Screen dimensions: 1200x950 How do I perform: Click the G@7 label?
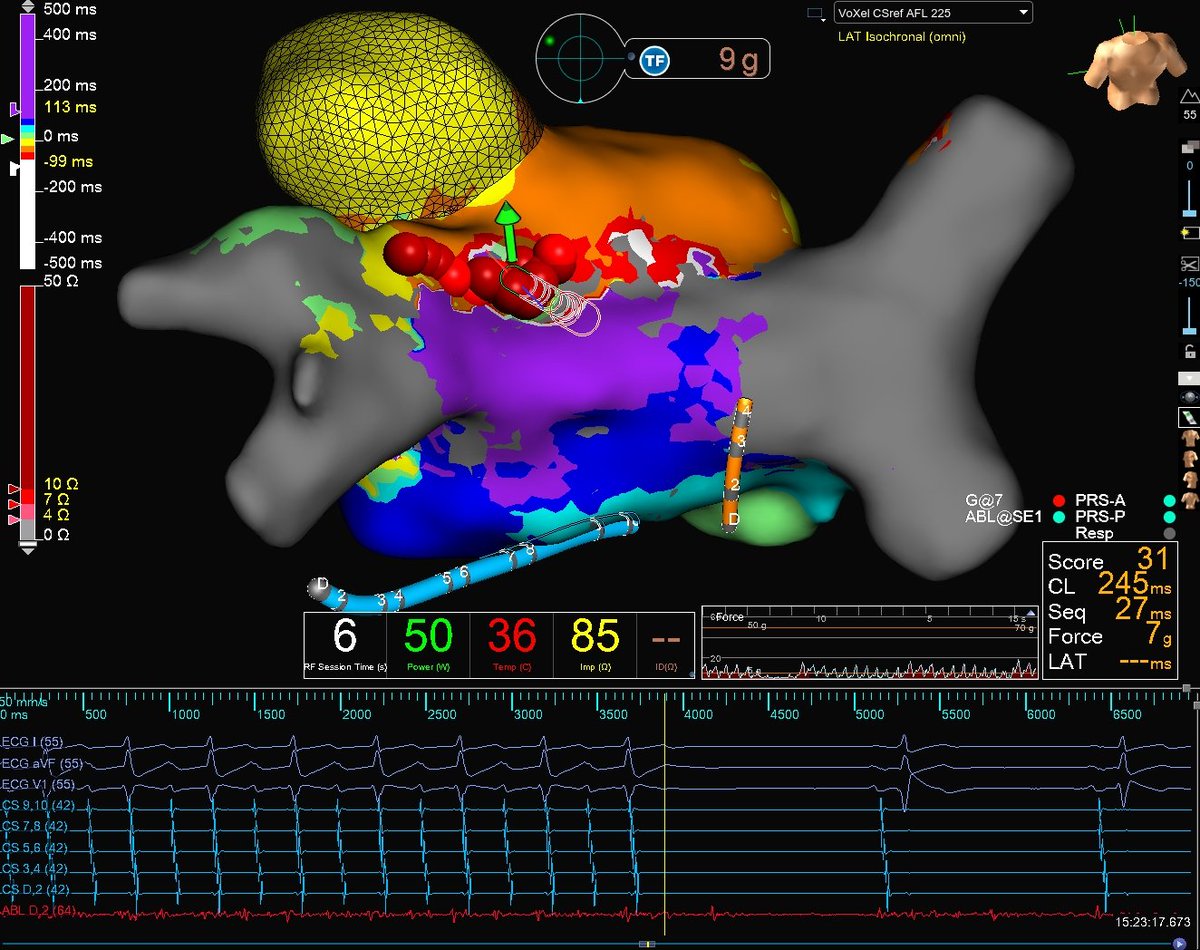coord(983,499)
